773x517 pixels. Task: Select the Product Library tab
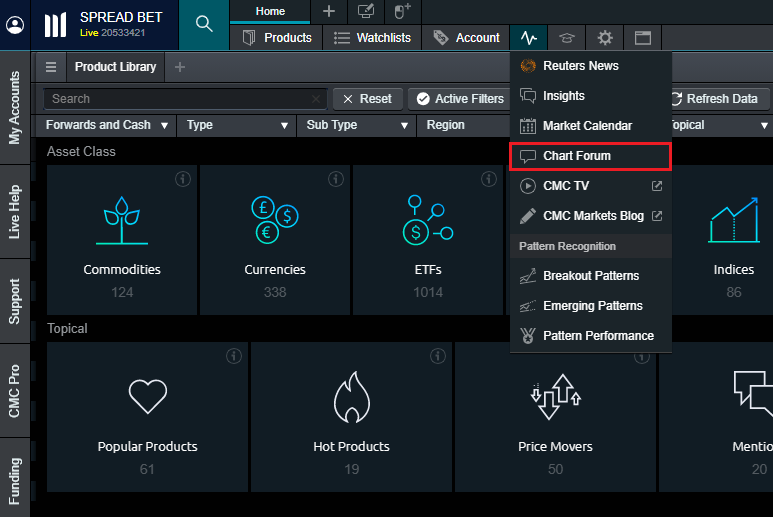click(x=115, y=67)
